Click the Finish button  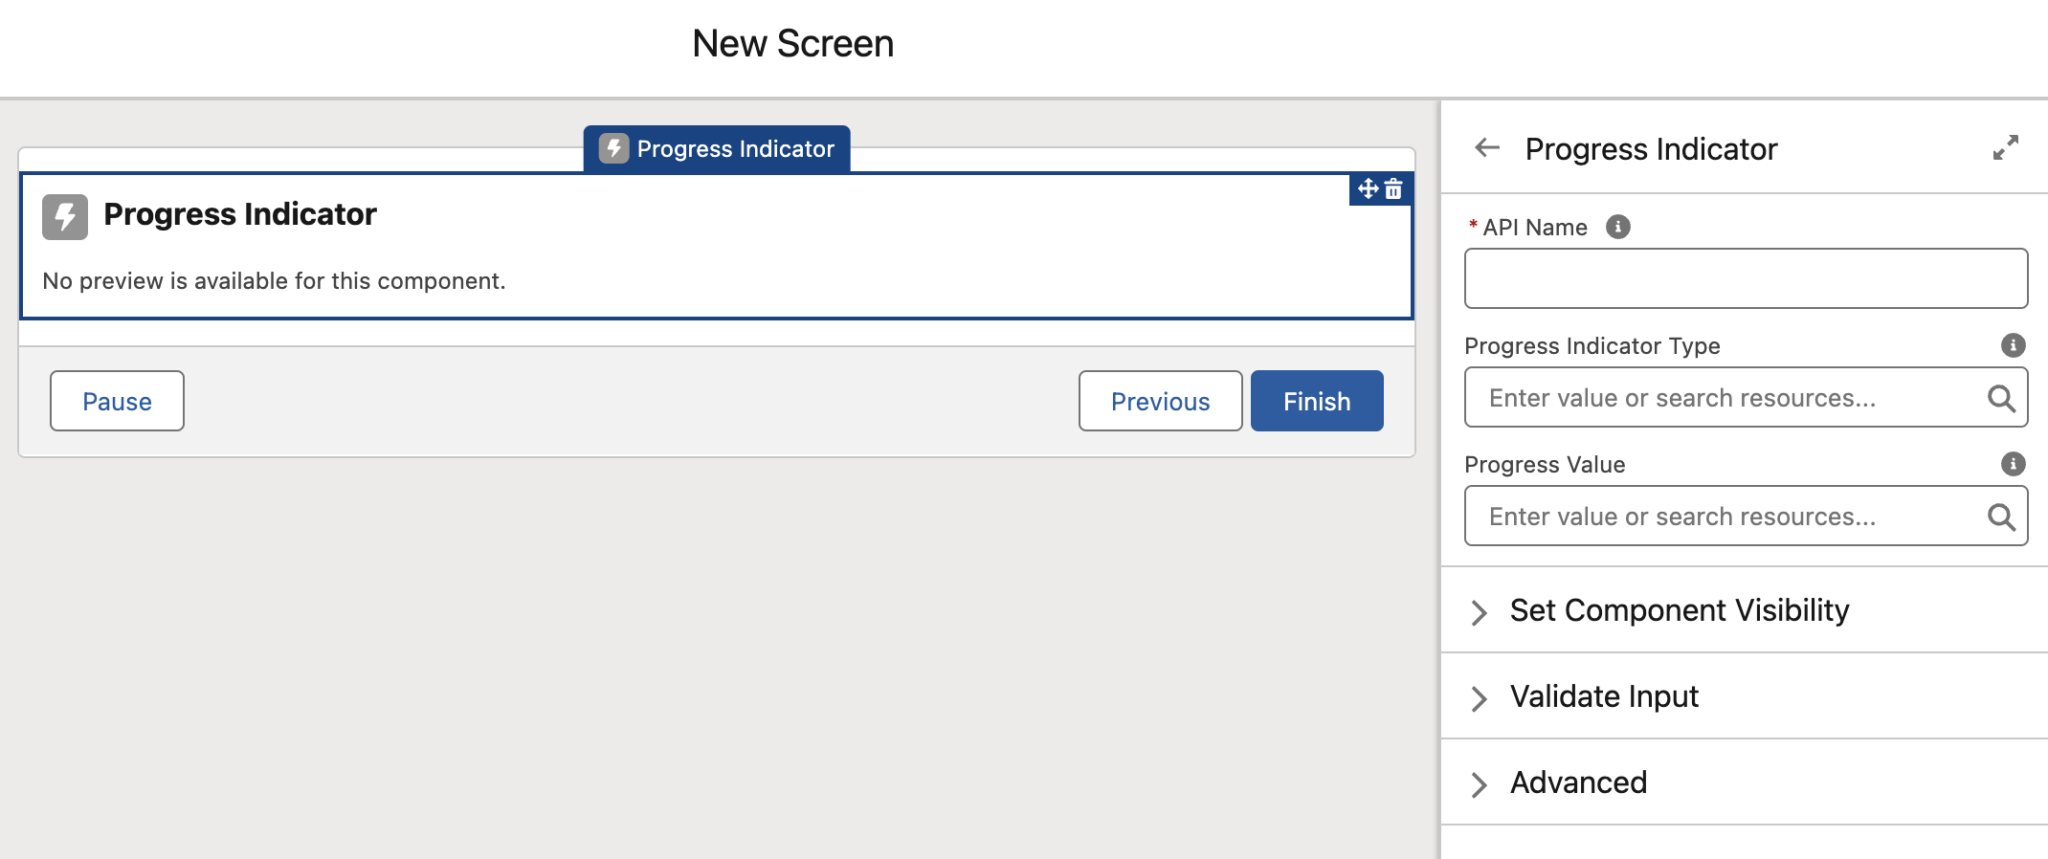(x=1316, y=400)
